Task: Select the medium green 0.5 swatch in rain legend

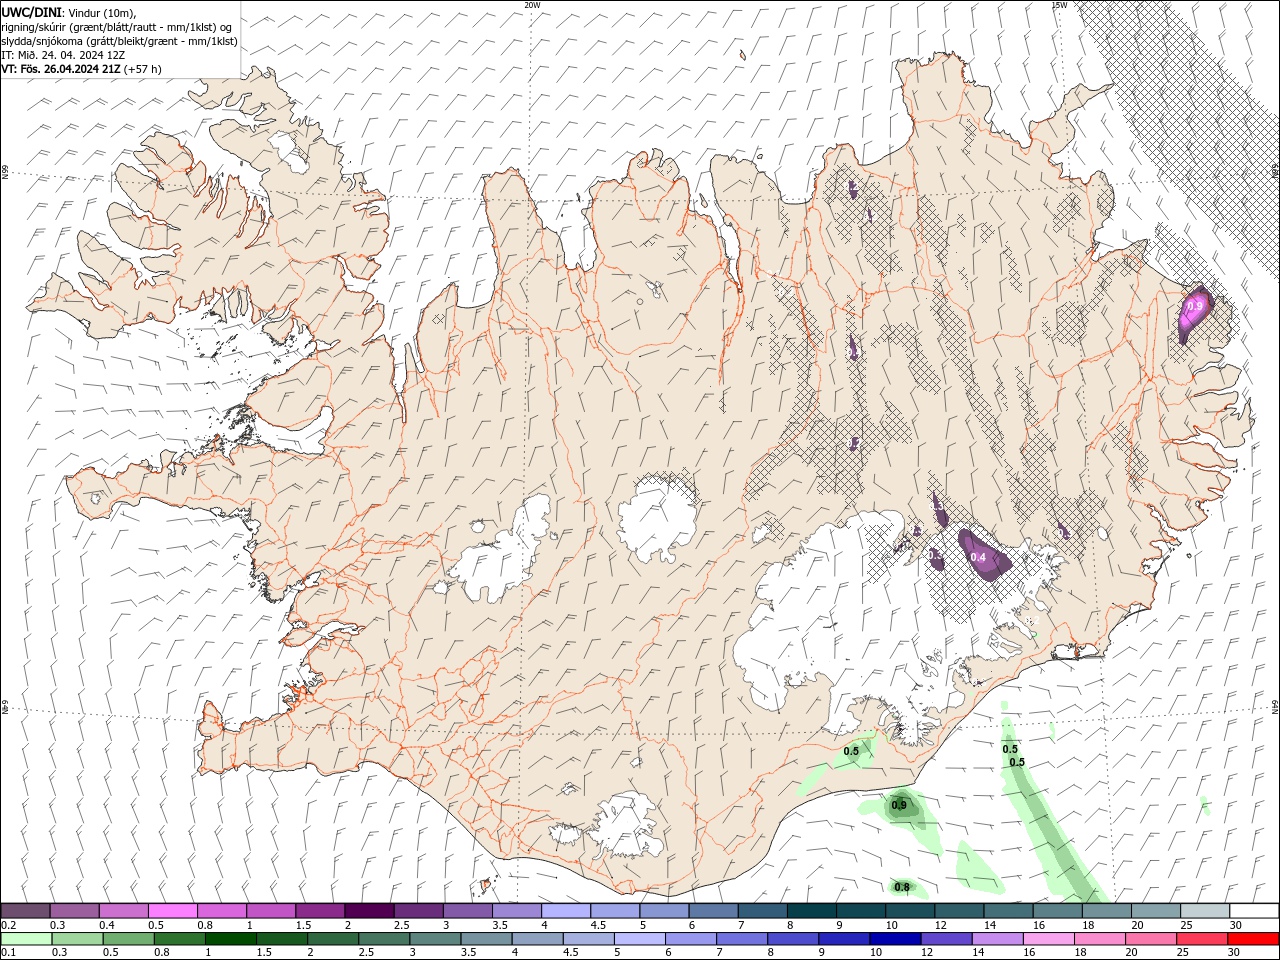Action: [128, 939]
